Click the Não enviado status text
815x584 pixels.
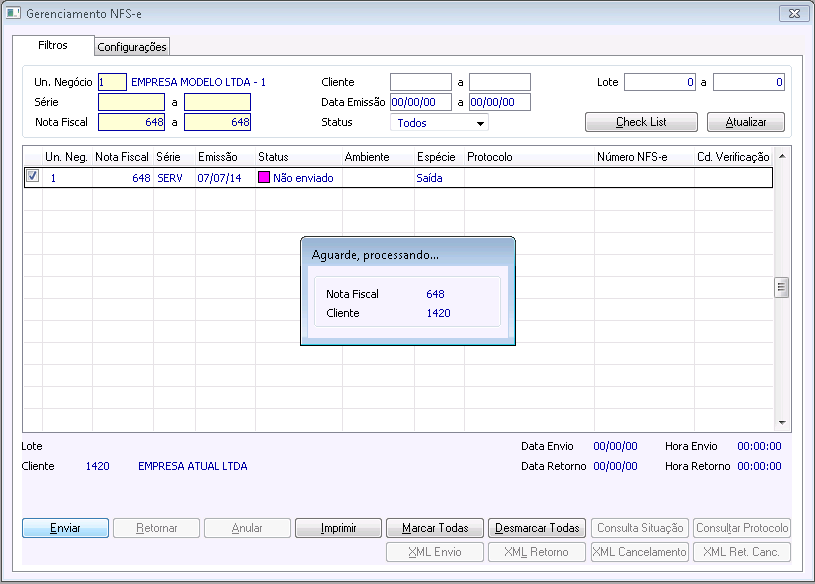click(304, 178)
